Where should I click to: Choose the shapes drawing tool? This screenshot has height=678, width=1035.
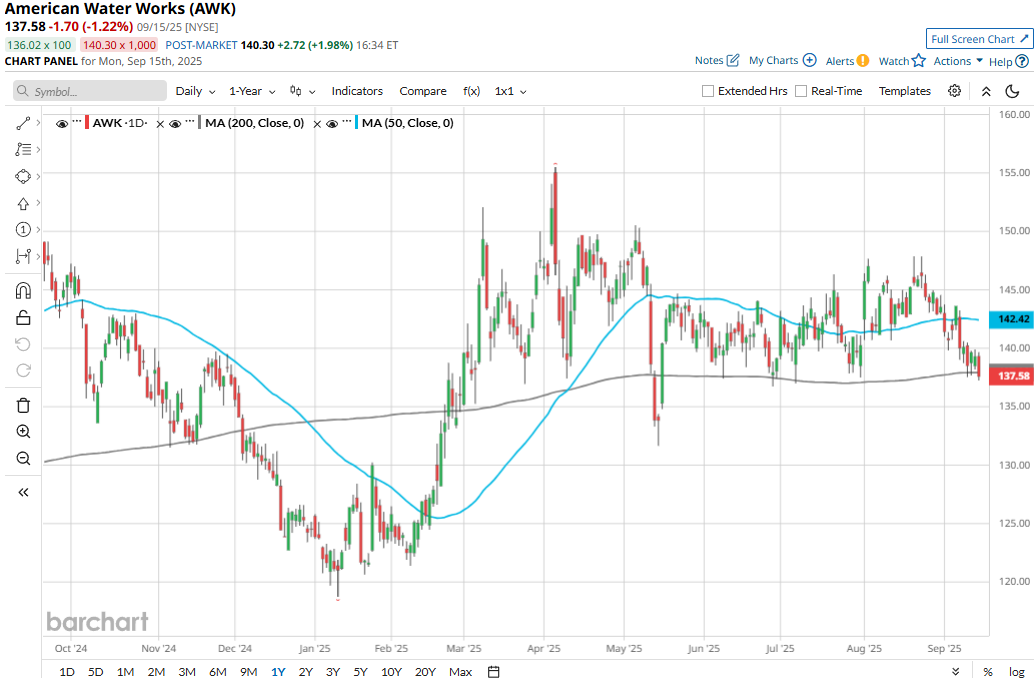pos(23,176)
